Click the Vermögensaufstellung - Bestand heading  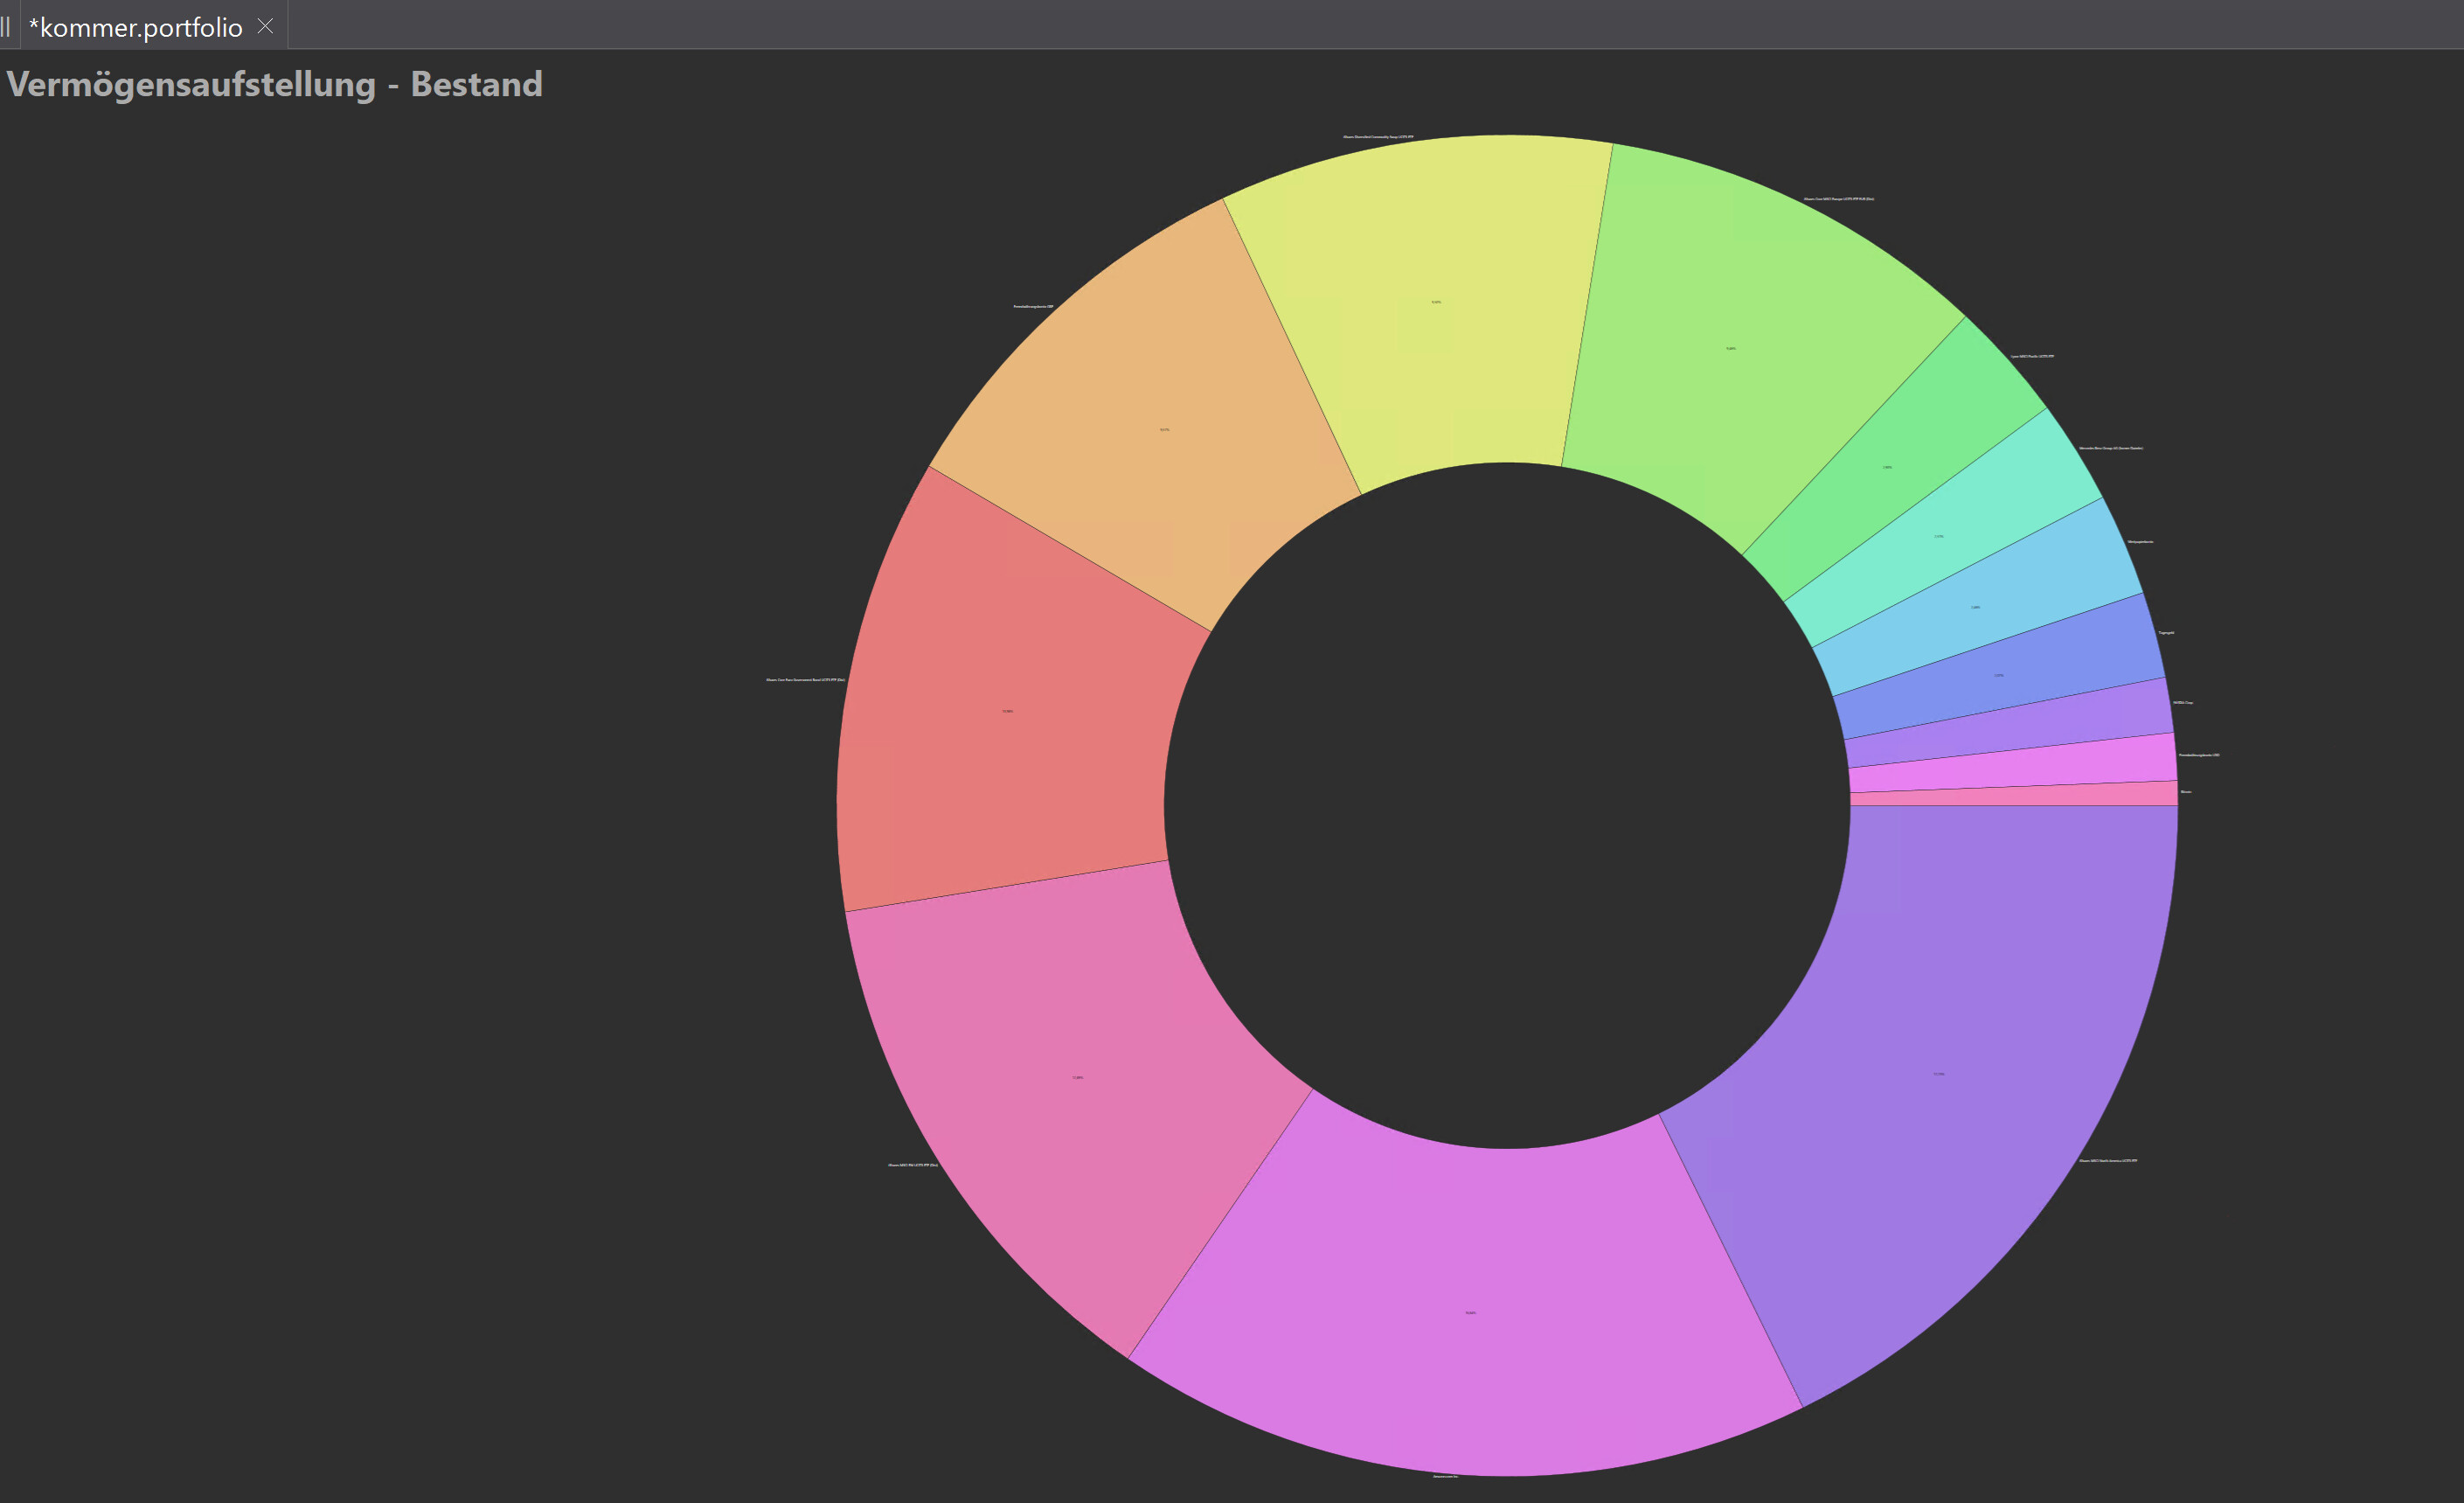[274, 84]
